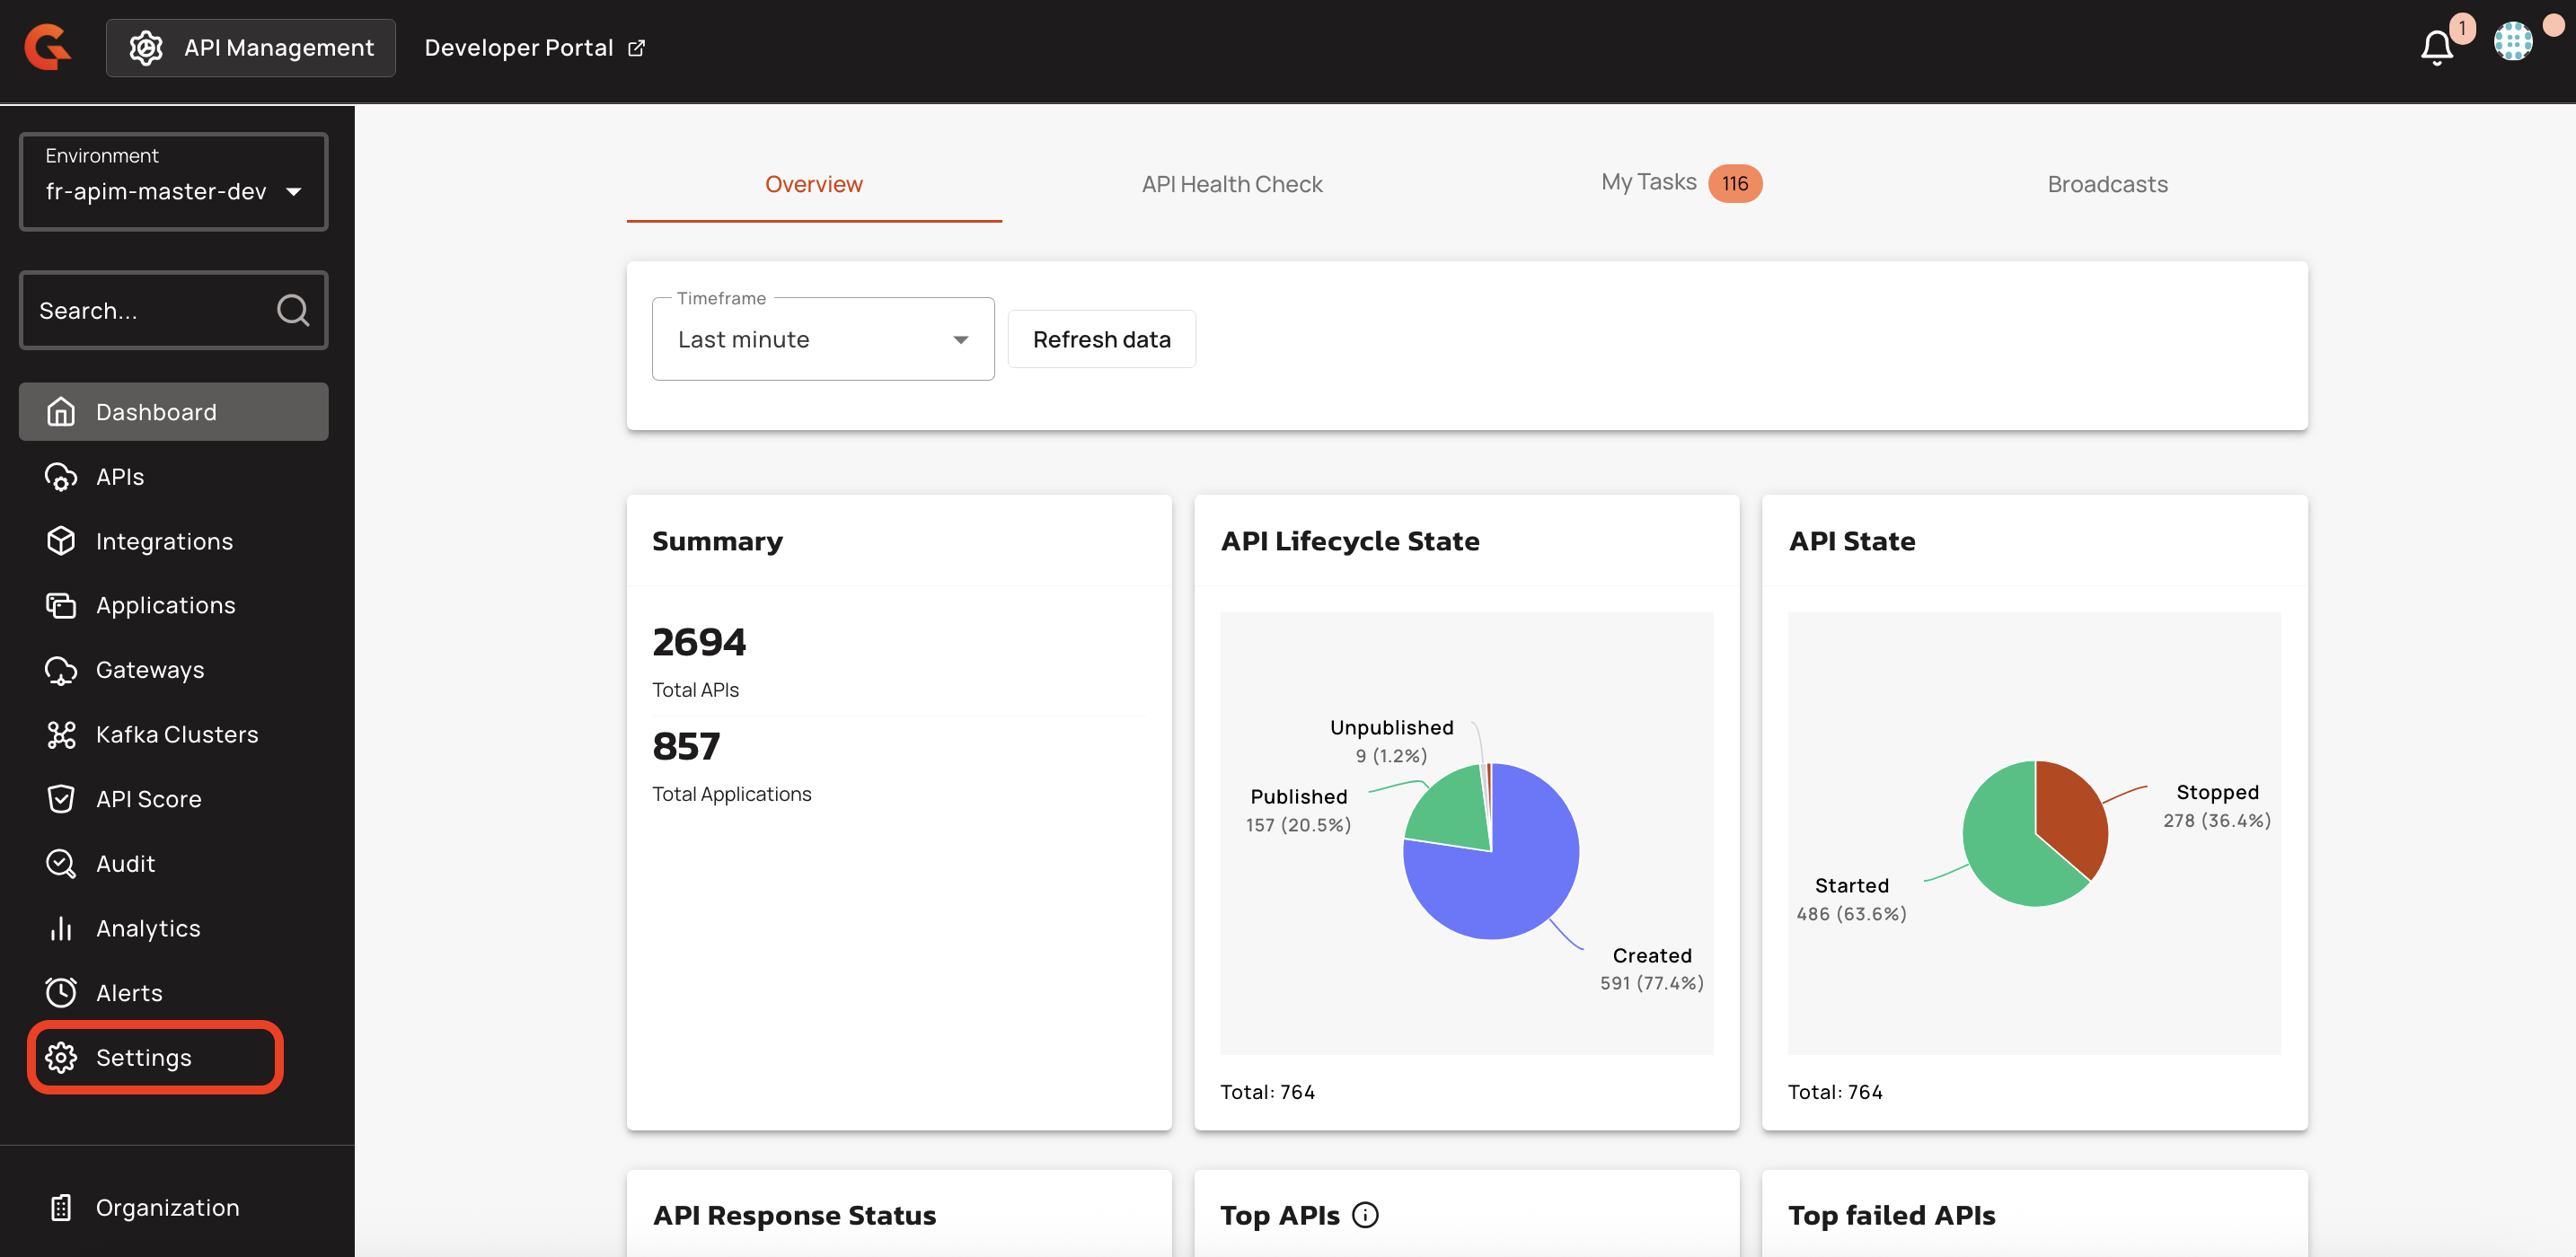2576x1257 pixels.
Task: Click the Refresh data button
Action: pyautogui.click(x=1101, y=339)
